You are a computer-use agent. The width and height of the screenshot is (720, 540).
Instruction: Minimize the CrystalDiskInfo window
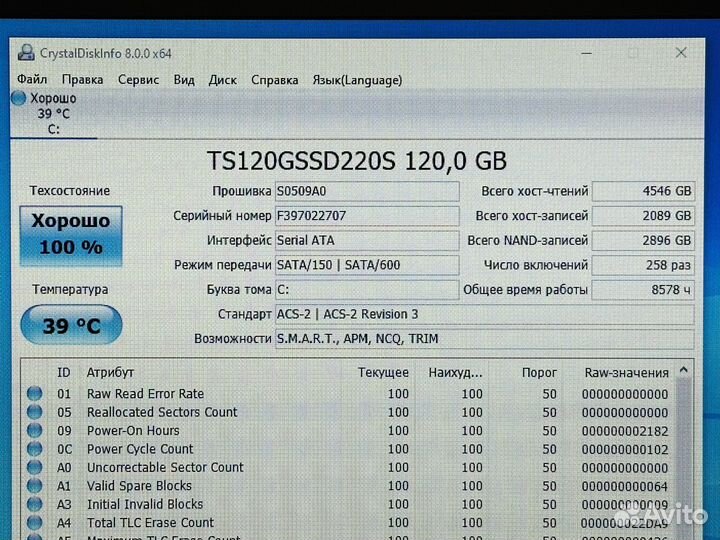point(586,53)
